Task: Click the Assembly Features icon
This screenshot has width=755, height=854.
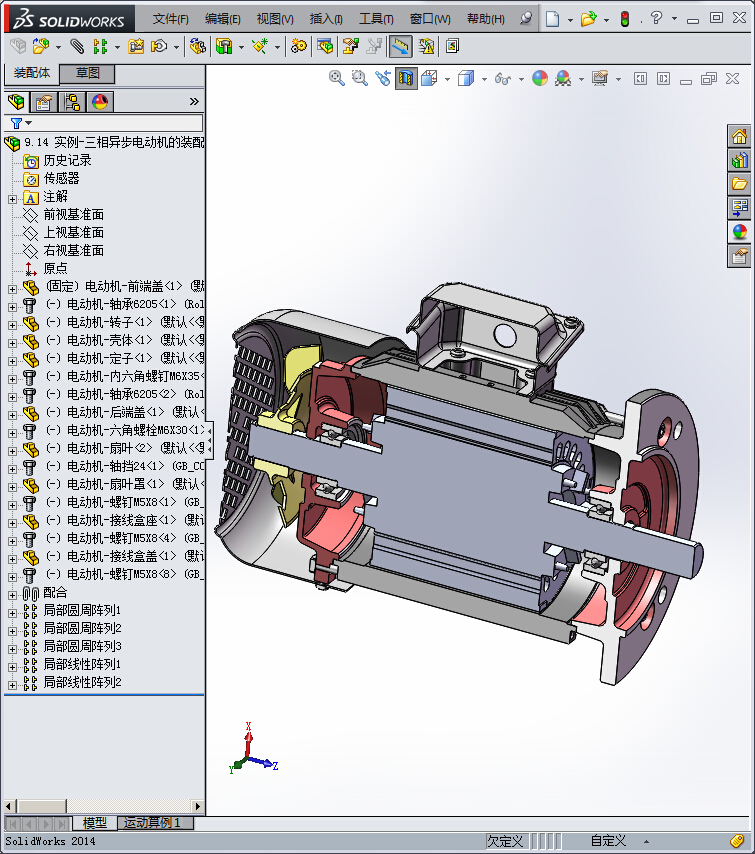Action: (224, 46)
